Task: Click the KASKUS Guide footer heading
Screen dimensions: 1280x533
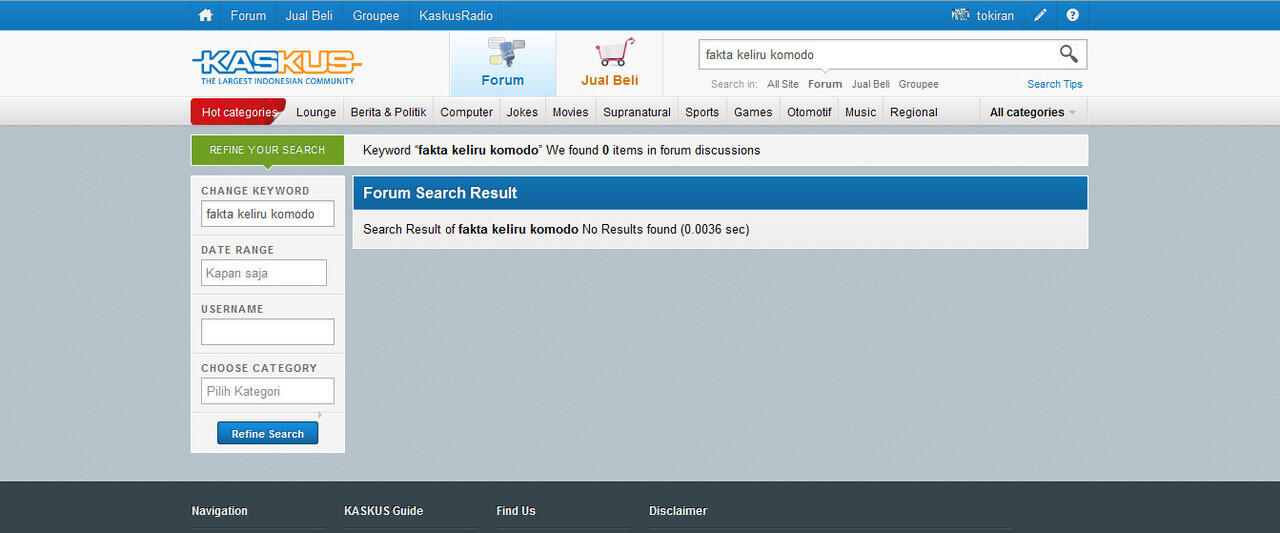Action: [x=384, y=511]
